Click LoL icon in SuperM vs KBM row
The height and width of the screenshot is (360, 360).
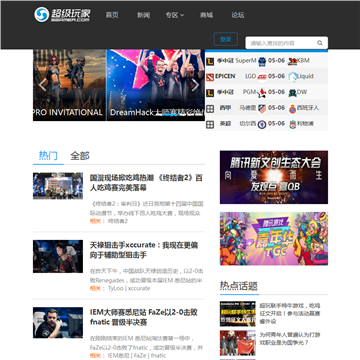coord(210,61)
